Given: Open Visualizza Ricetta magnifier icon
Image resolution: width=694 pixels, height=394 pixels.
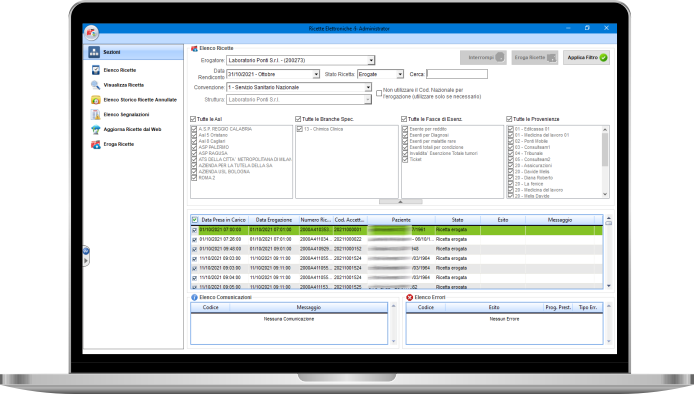Looking at the screenshot, I should click(x=96, y=85).
